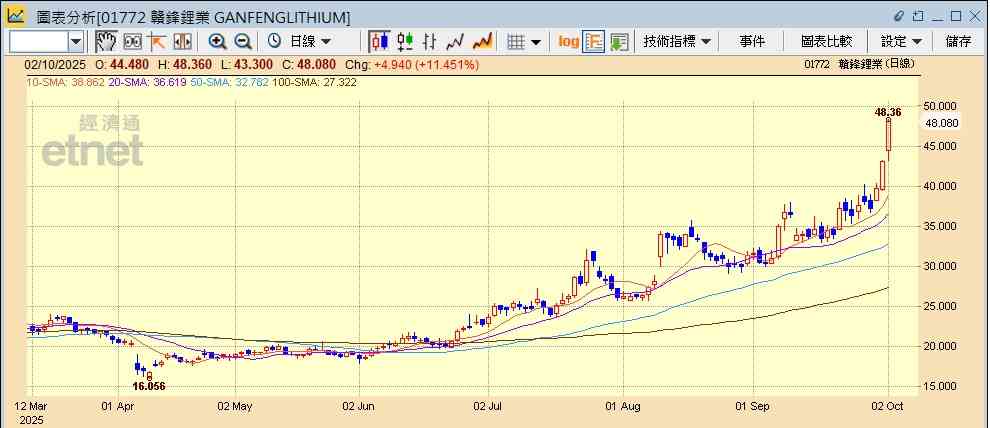
Task: Select the hand pan tool
Action: (106, 41)
